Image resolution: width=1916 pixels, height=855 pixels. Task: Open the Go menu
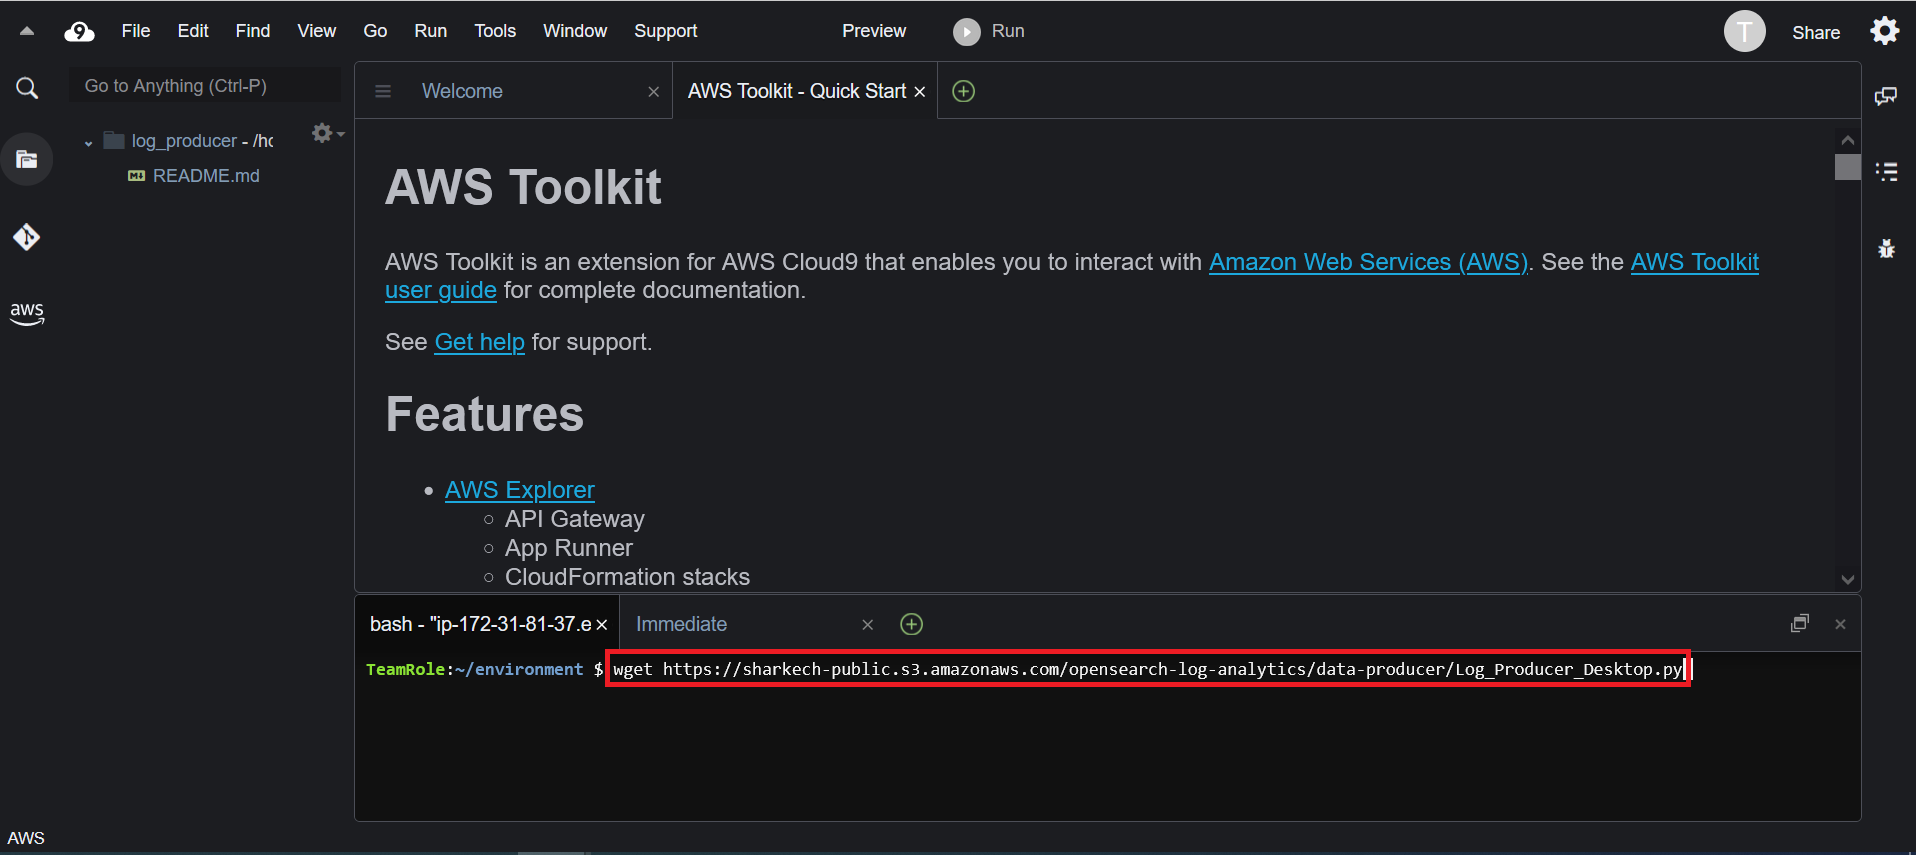click(x=375, y=31)
